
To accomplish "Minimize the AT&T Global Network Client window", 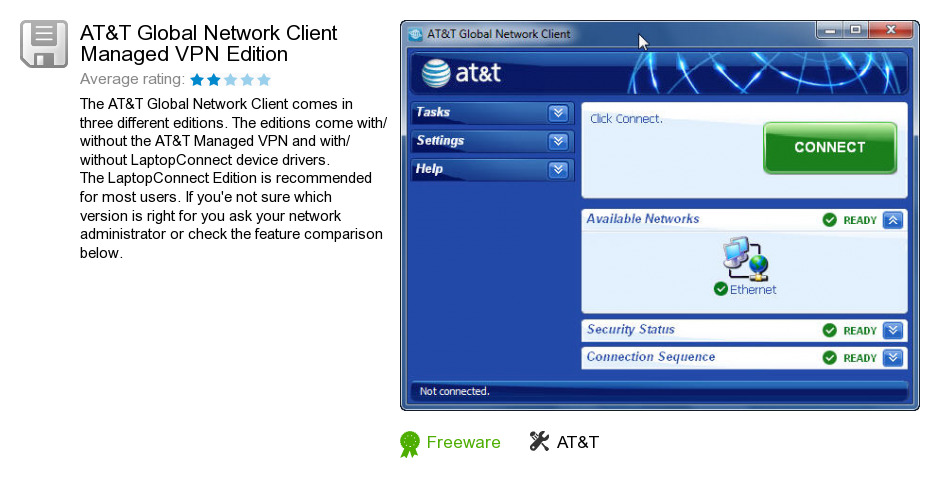I will pyautogui.click(x=830, y=30).
